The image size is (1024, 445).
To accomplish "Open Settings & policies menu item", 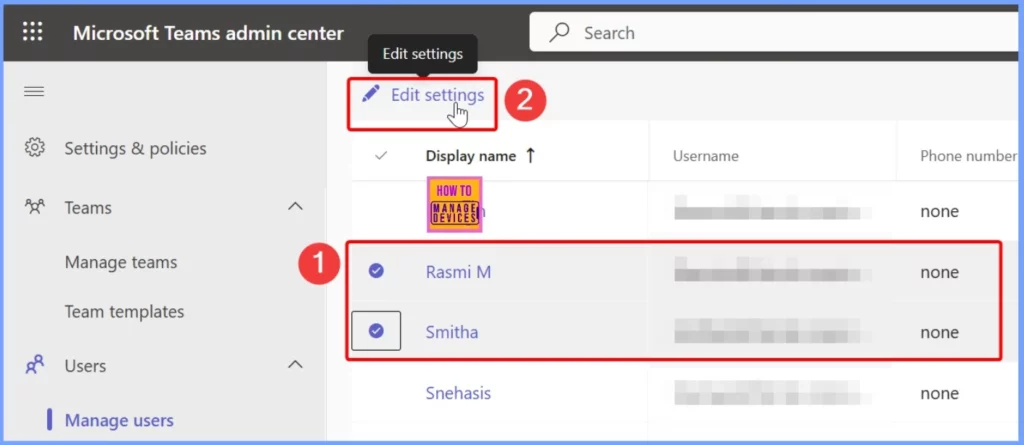I will [135, 148].
